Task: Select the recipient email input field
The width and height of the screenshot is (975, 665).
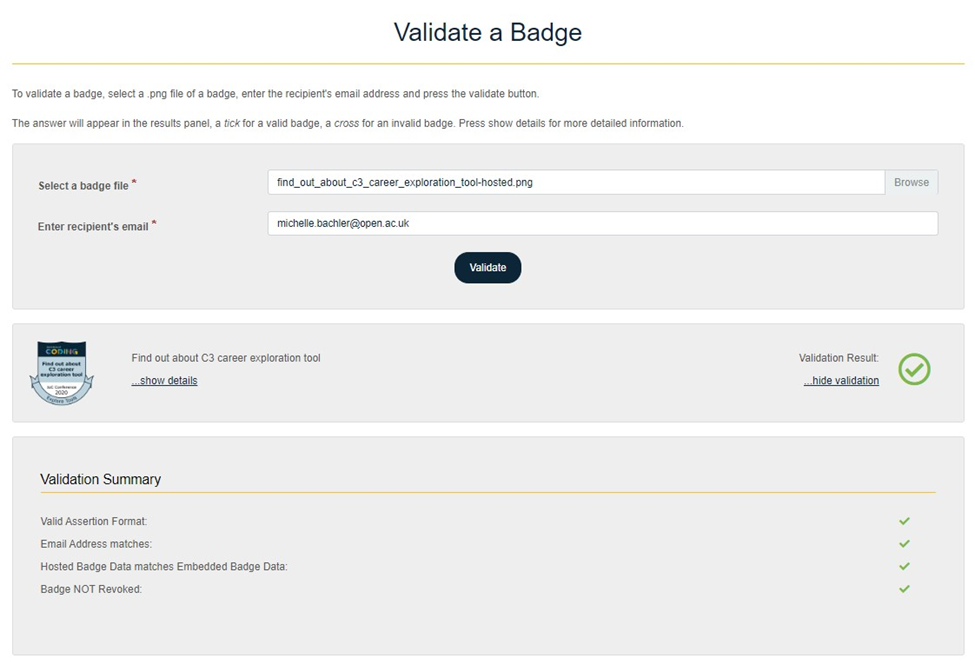Action: [602, 222]
